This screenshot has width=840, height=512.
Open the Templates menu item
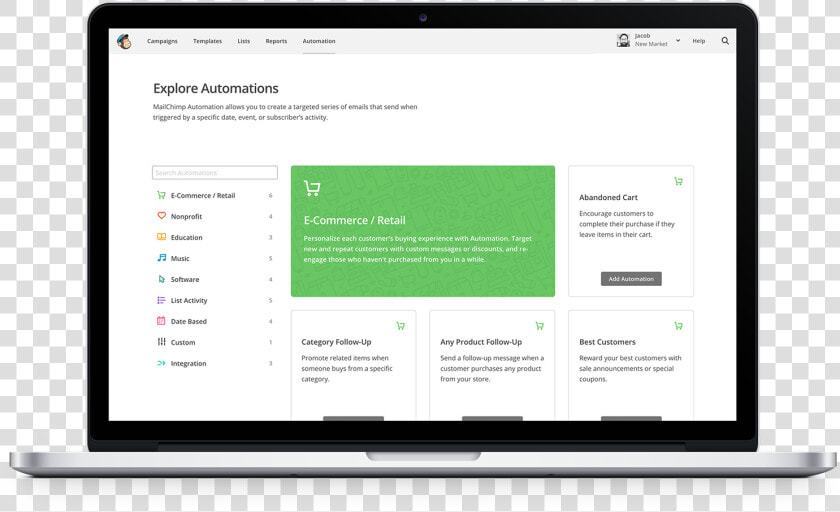(207, 41)
